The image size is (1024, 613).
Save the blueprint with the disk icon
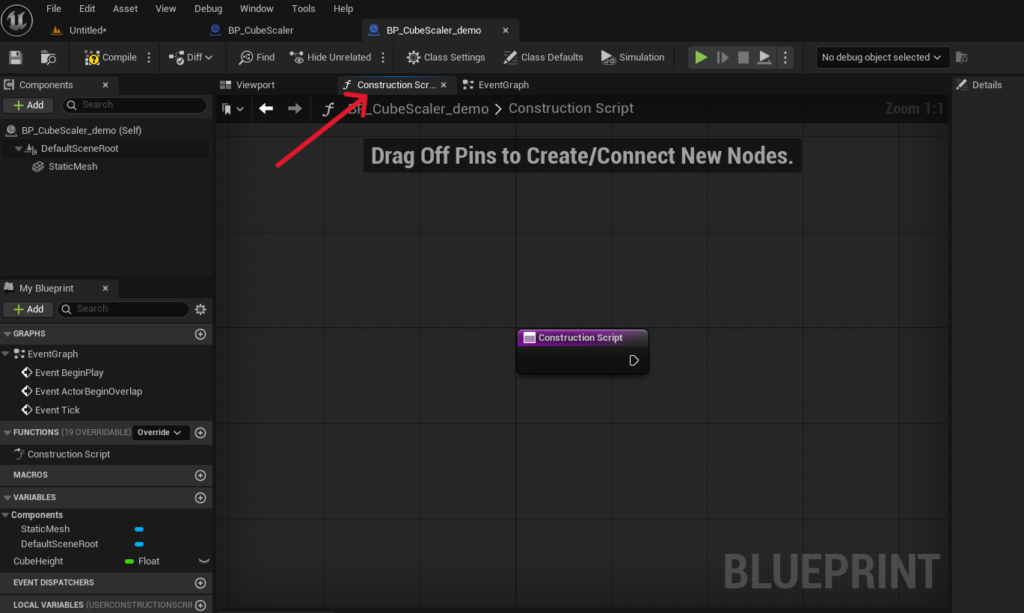16,57
